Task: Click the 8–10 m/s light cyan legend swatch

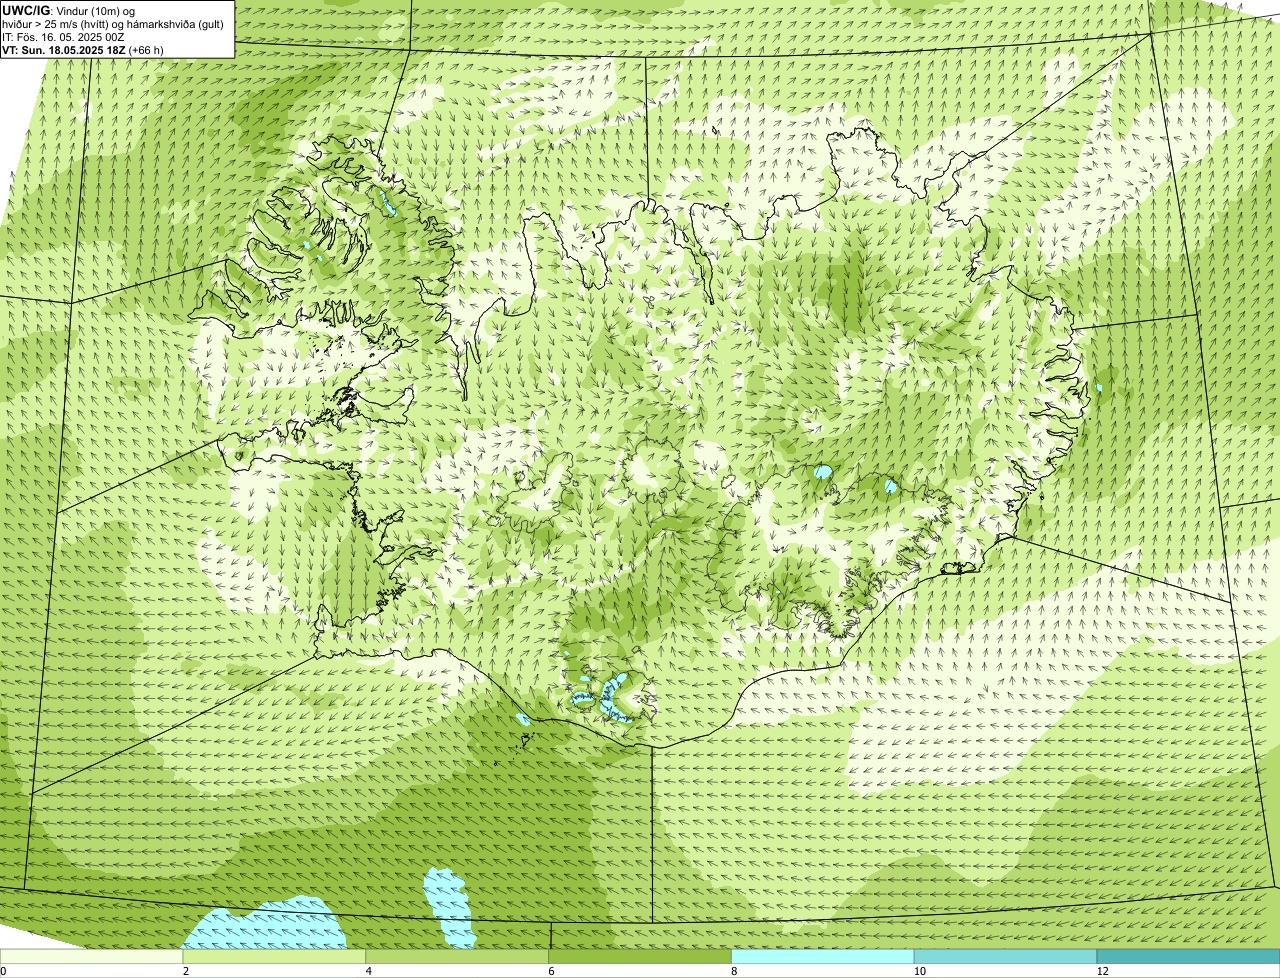Action: click(x=823, y=957)
